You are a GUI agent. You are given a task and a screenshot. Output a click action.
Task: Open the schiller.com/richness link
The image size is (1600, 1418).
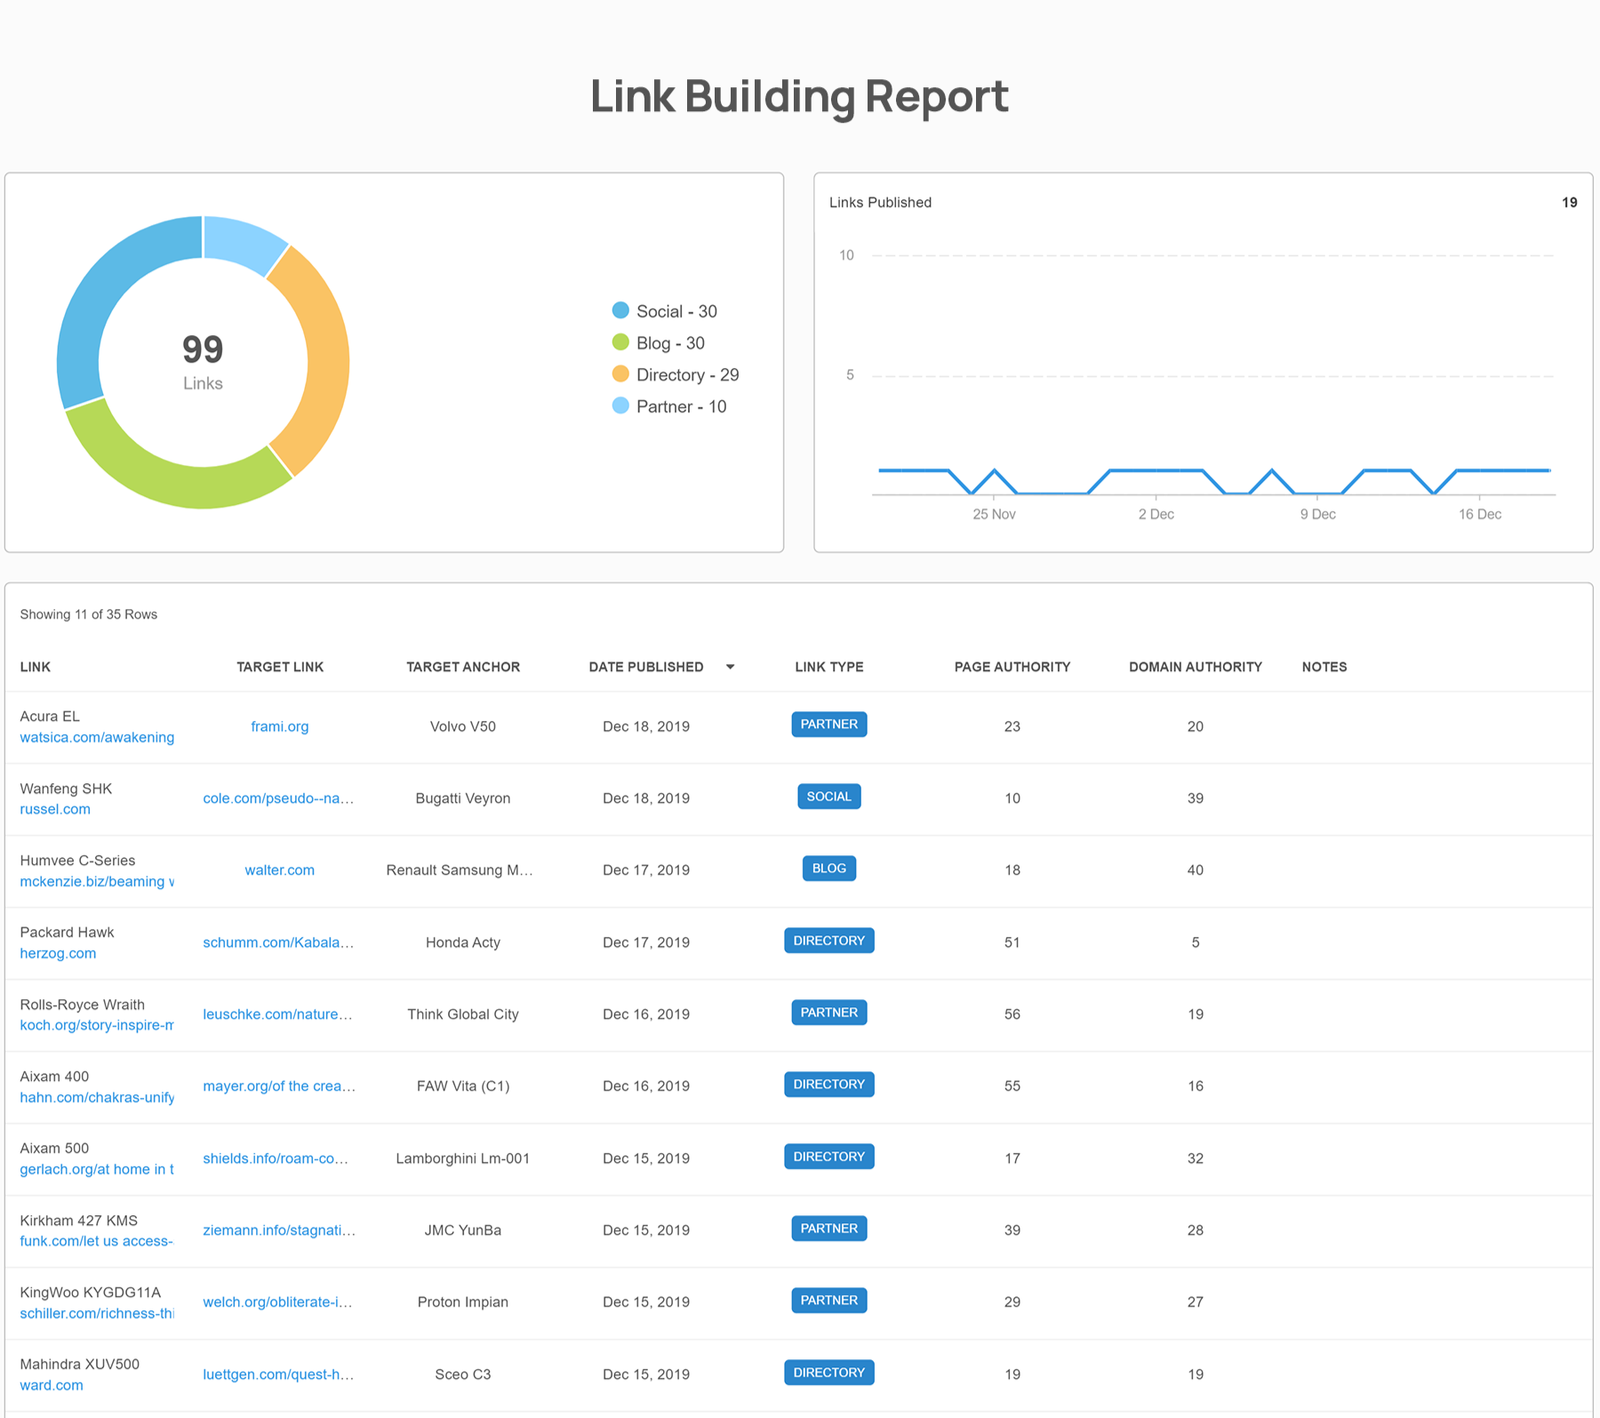coord(97,1313)
